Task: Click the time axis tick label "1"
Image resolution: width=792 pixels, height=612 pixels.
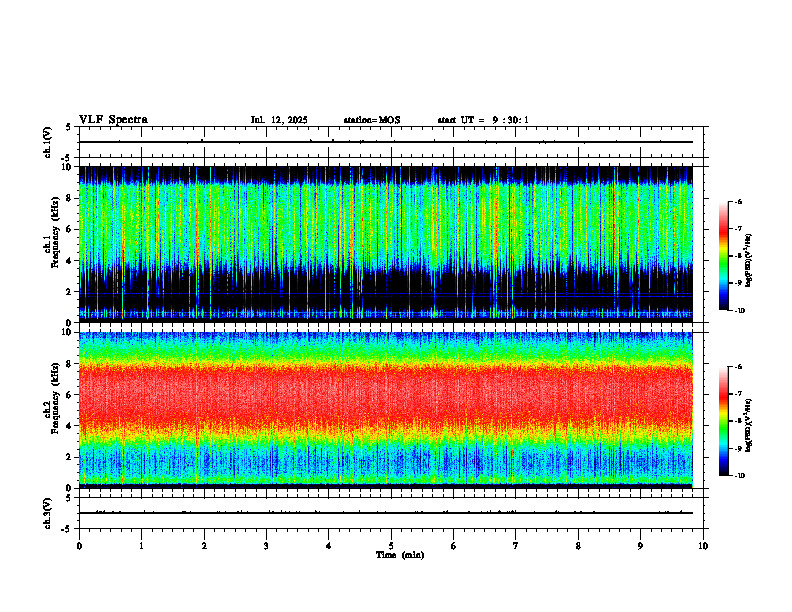Action: click(141, 546)
